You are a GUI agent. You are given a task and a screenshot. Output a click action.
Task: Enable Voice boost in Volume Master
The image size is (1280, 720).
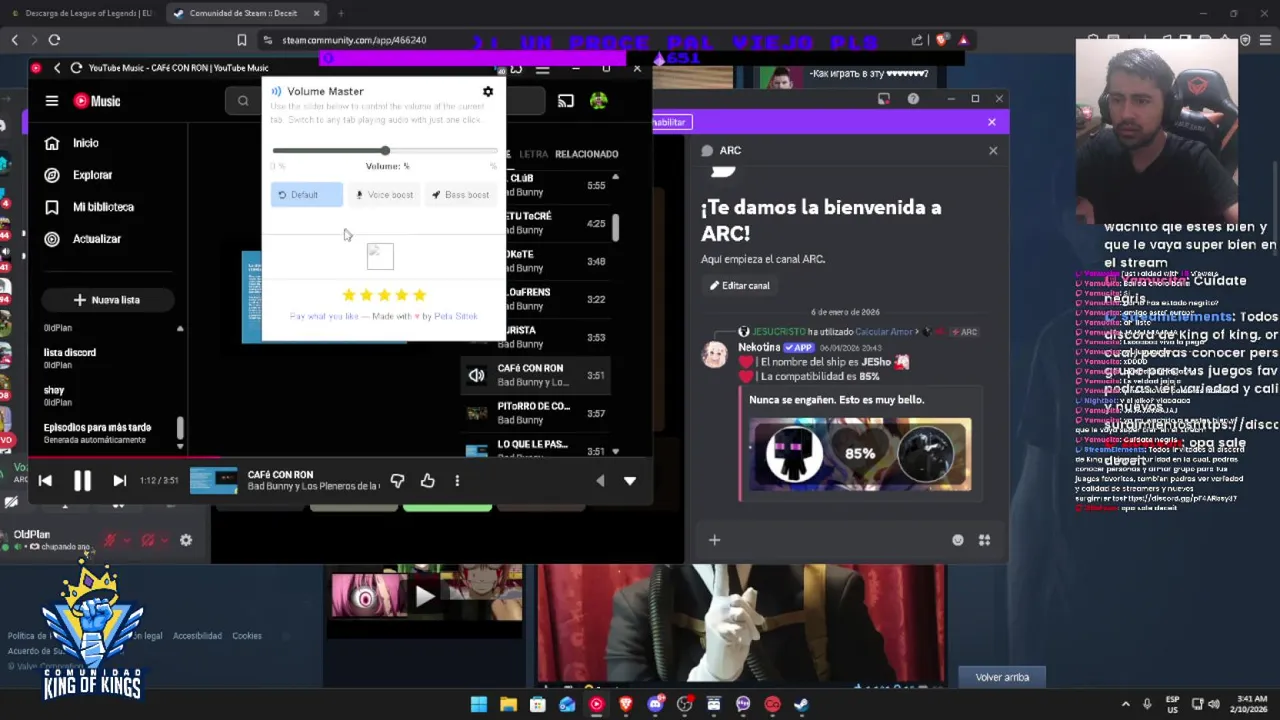[x=384, y=195]
